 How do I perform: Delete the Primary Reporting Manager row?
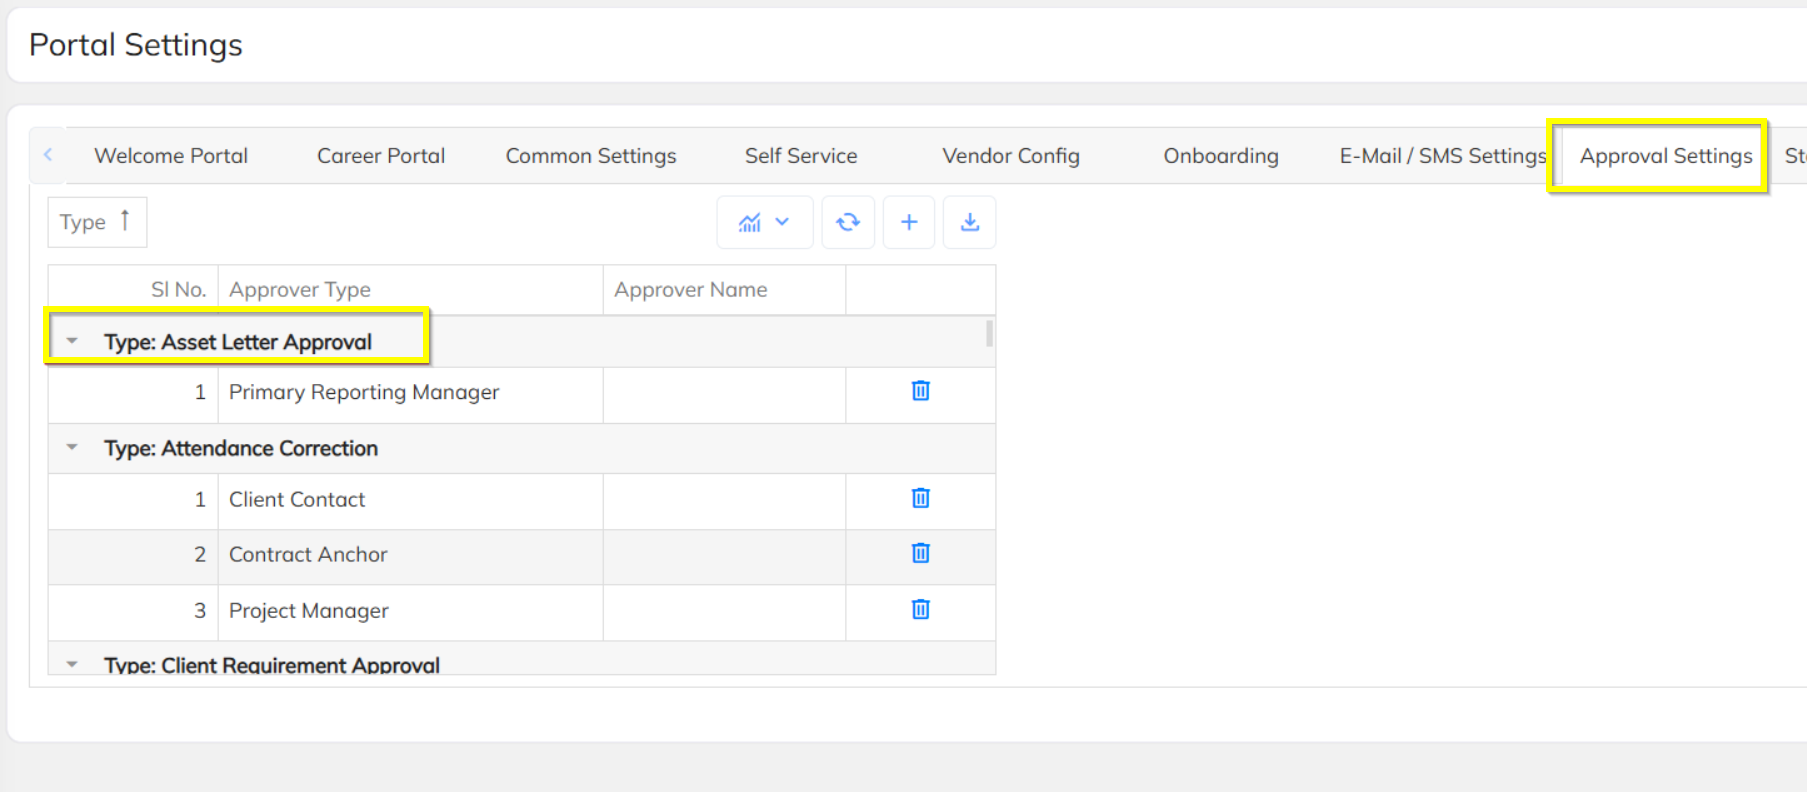[921, 391]
